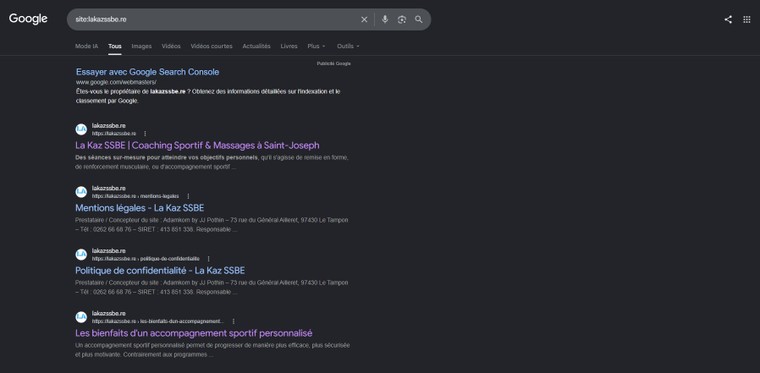Screen dimensions: 760x373
Task: Open the Livres tab
Action: coord(289,46)
